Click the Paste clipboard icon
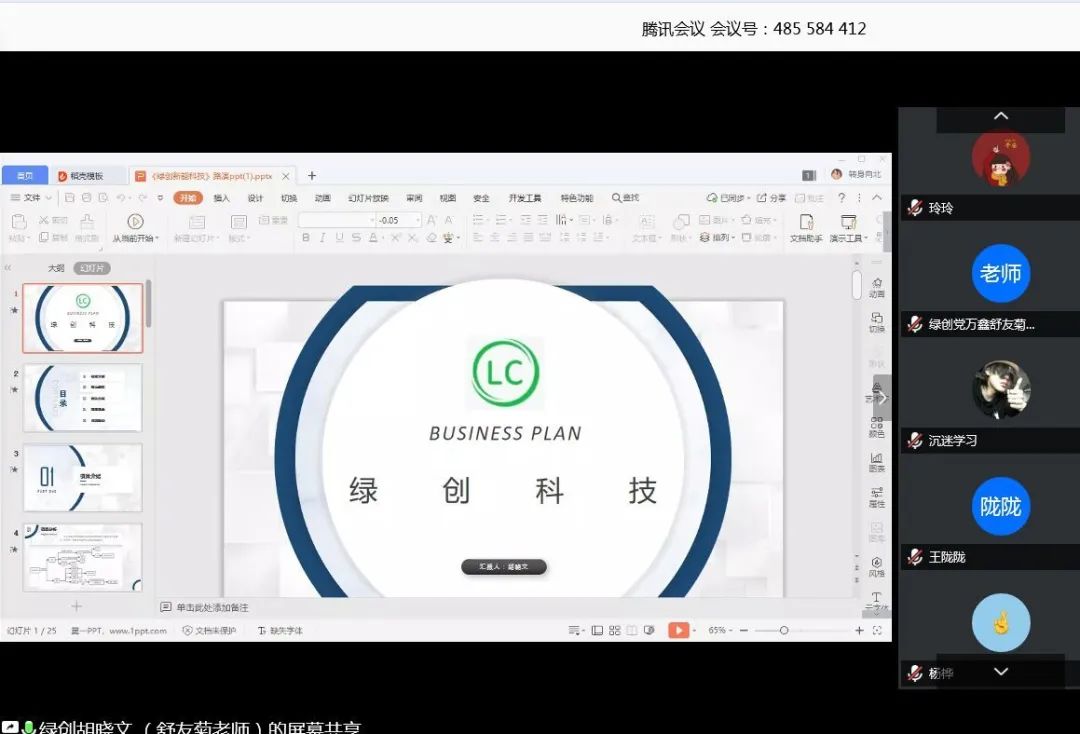The image size is (1080, 734). point(19,222)
